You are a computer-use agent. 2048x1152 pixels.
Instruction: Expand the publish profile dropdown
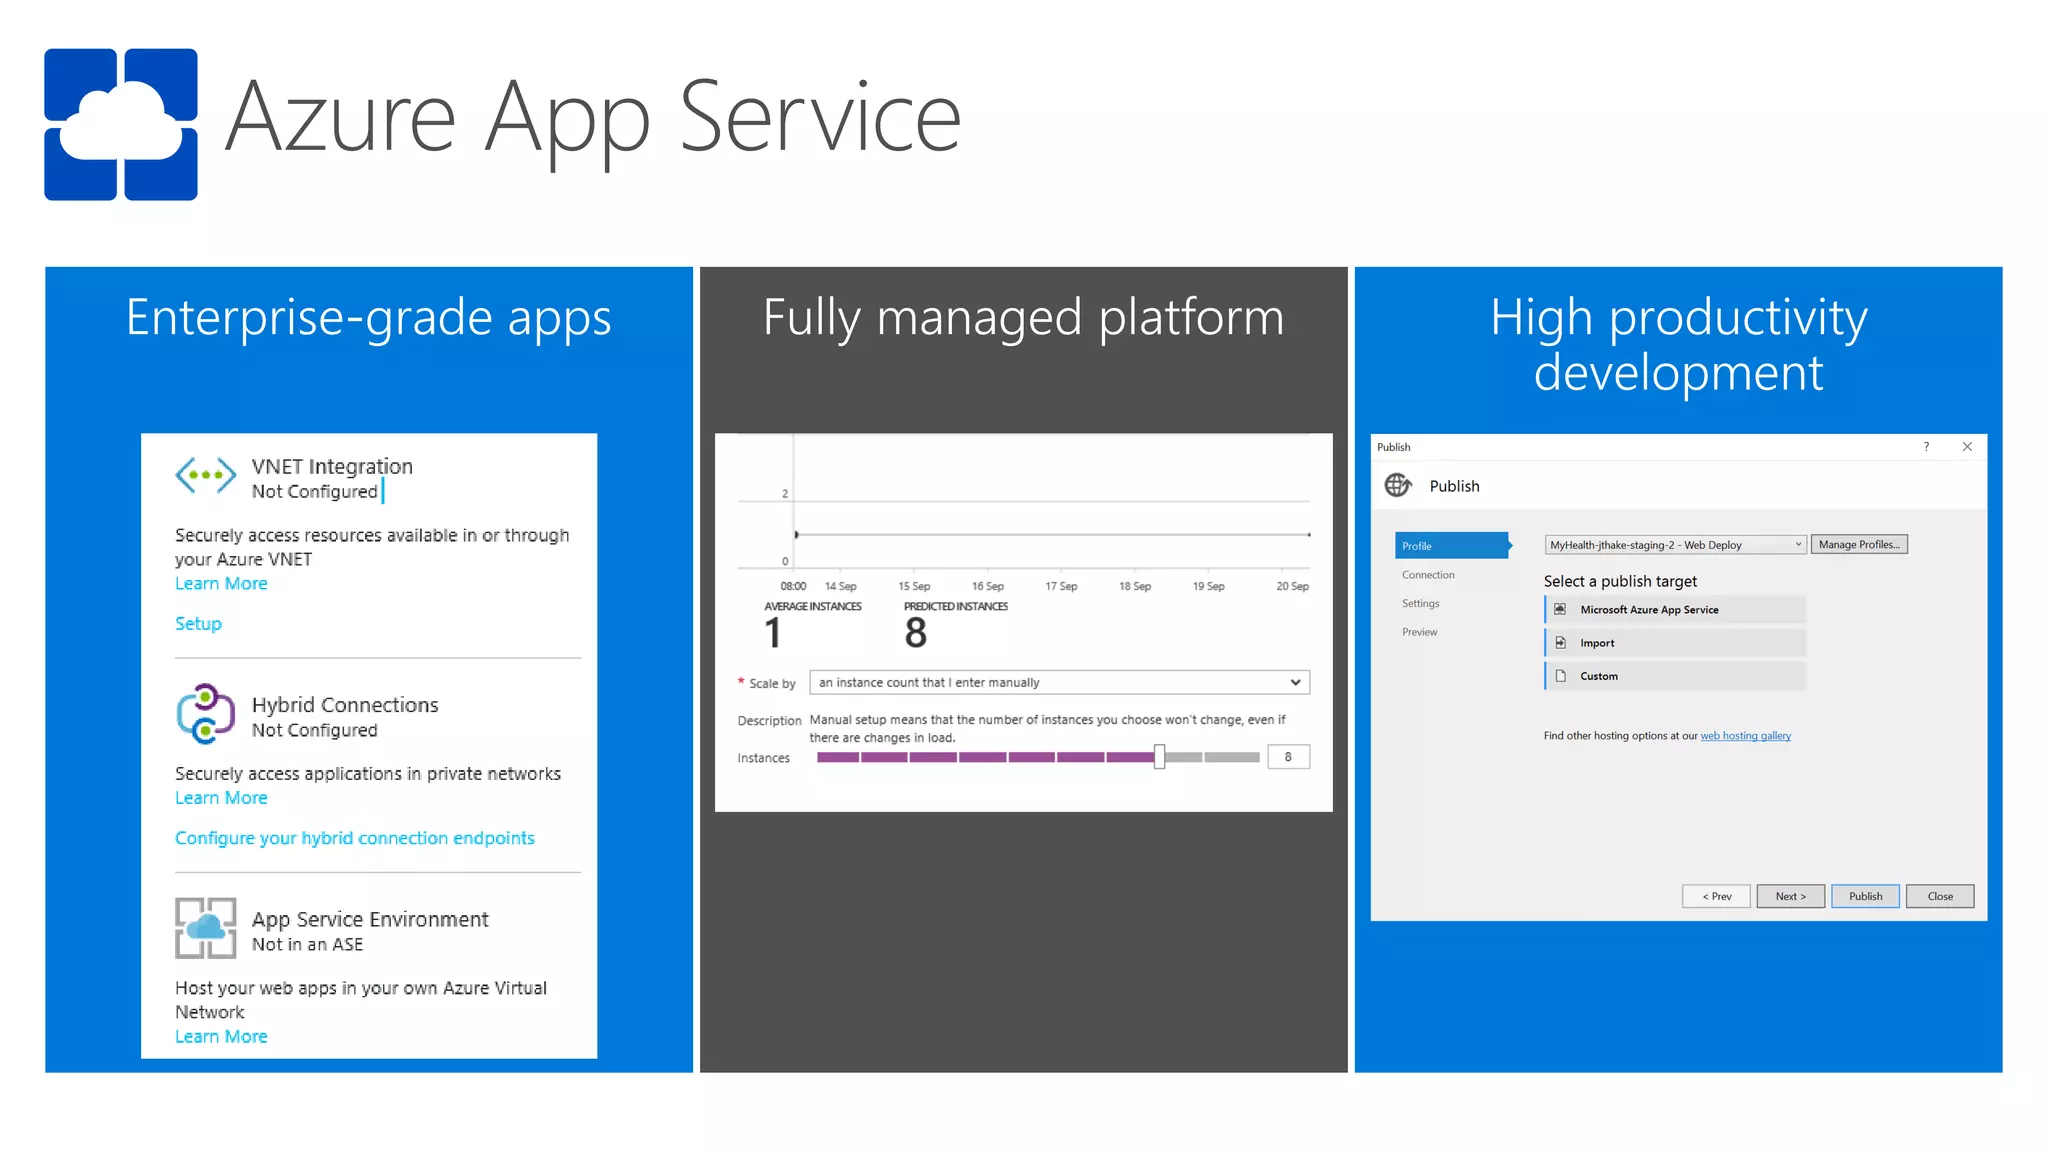pos(1797,545)
